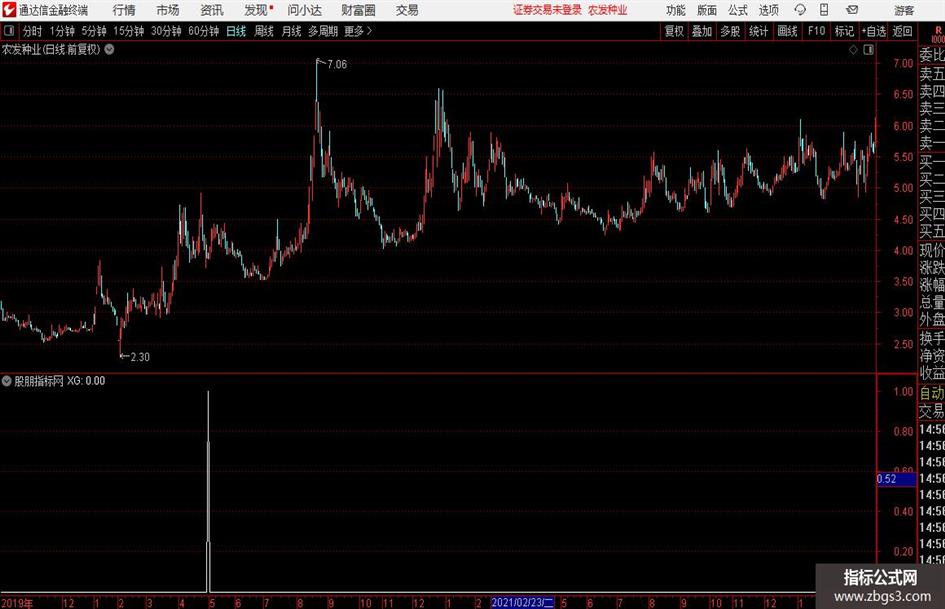Switch to 15分钟 period tab

coord(129,31)
